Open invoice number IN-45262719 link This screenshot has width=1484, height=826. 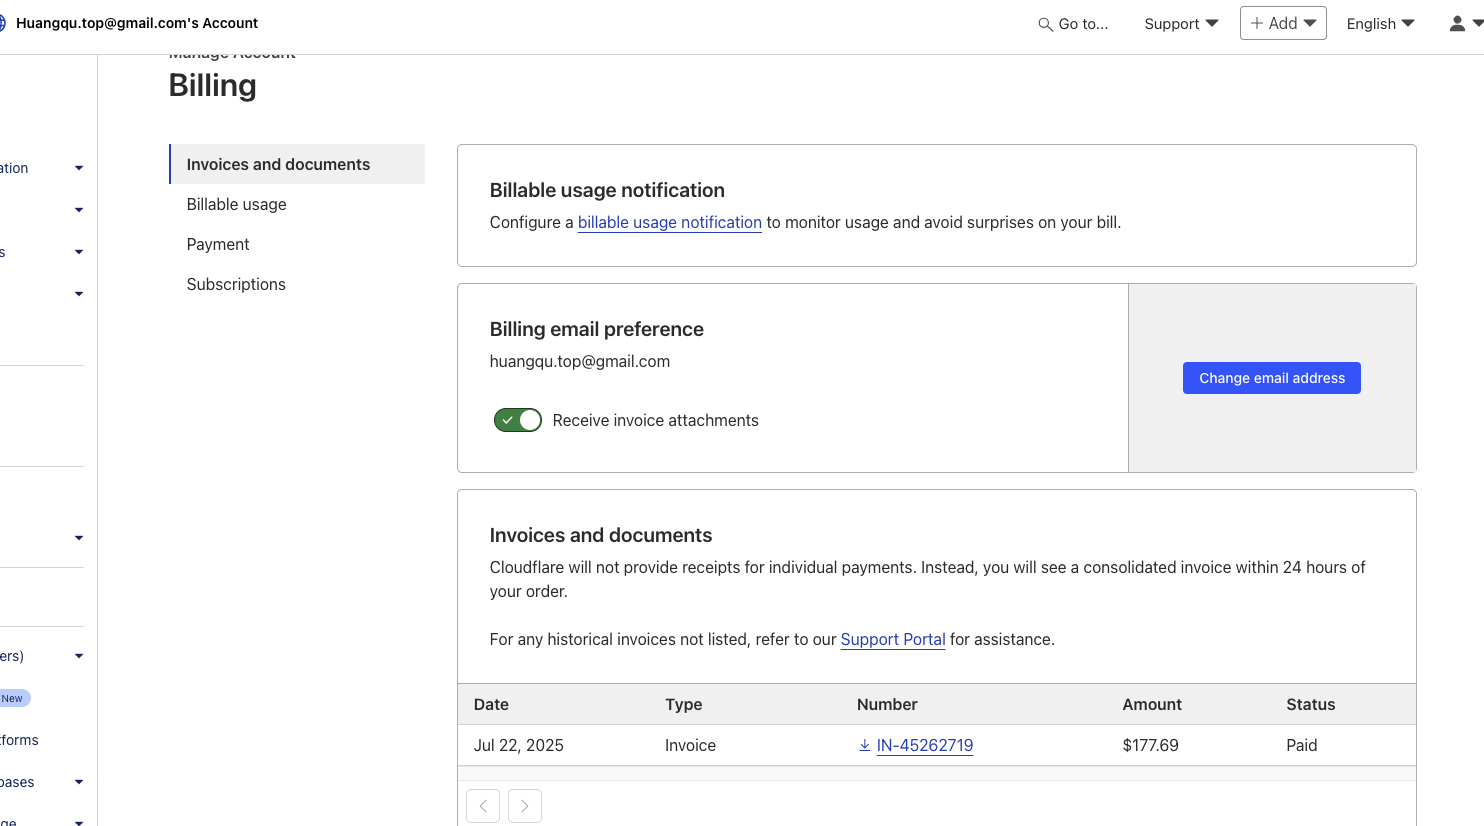(x=925, y=745)
